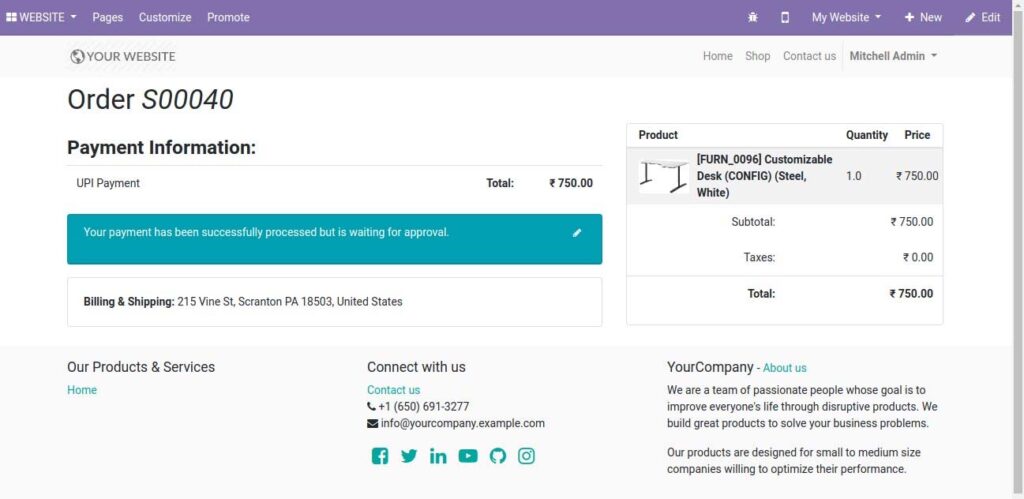1024x499 pixels.
Task: Open the My Website dropdown
Action: pyautogui.click(x=846, y=17)
